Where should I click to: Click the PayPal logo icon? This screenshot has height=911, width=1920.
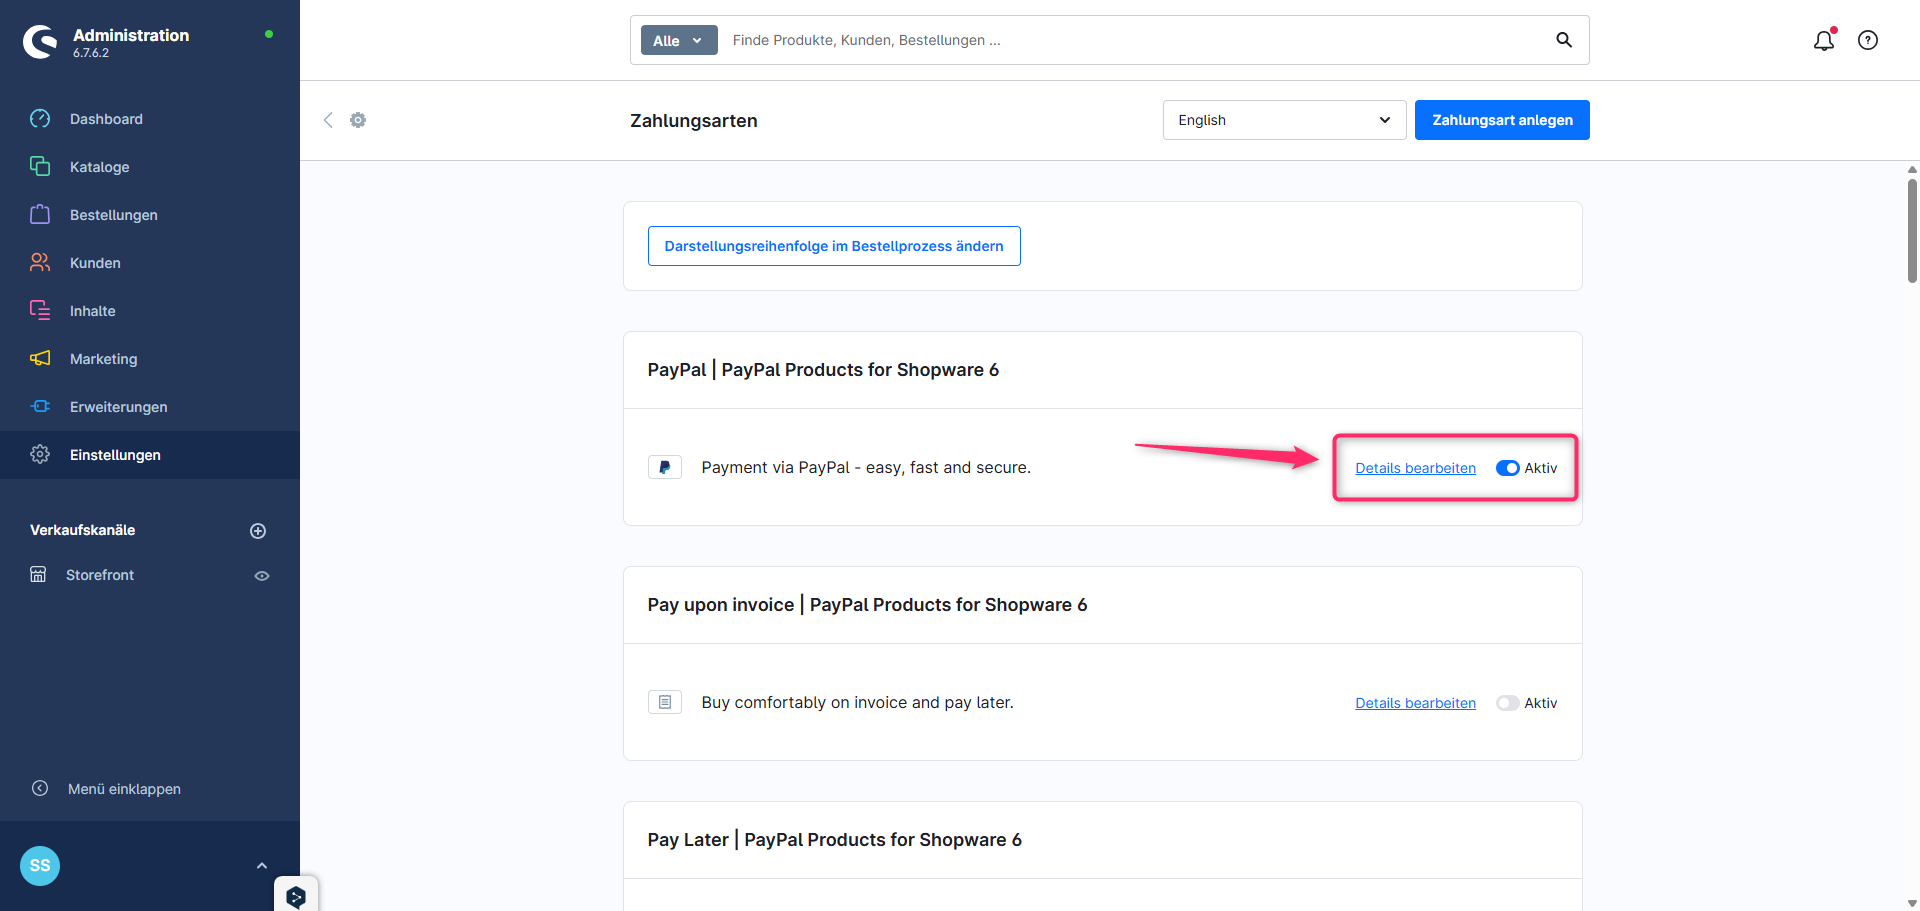tap(665, 467)
